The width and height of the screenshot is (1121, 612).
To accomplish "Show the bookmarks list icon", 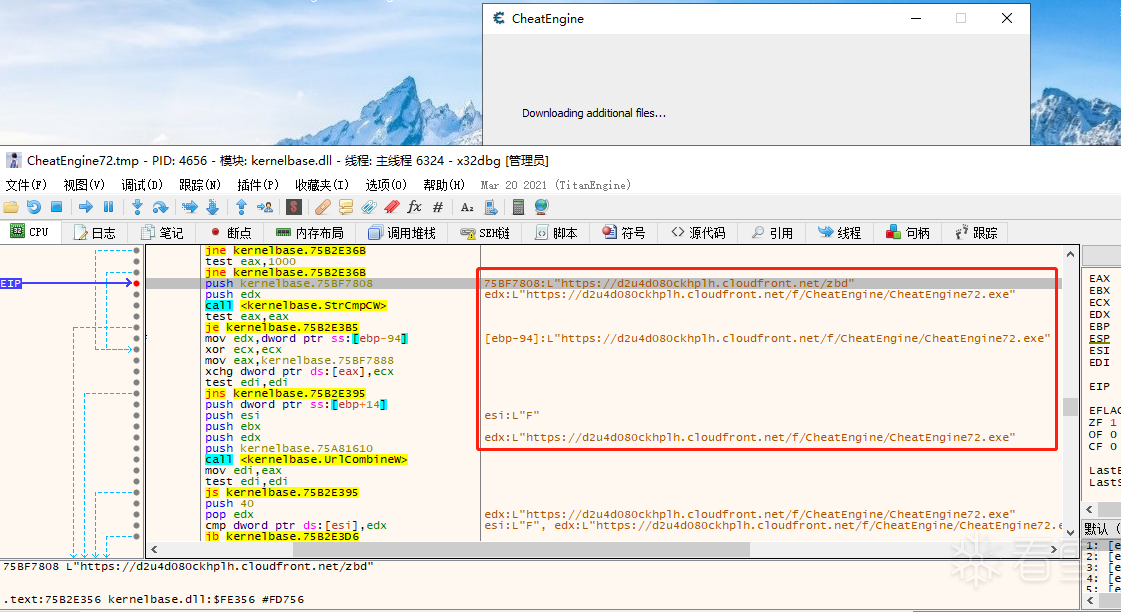I will tap(392, 207).
